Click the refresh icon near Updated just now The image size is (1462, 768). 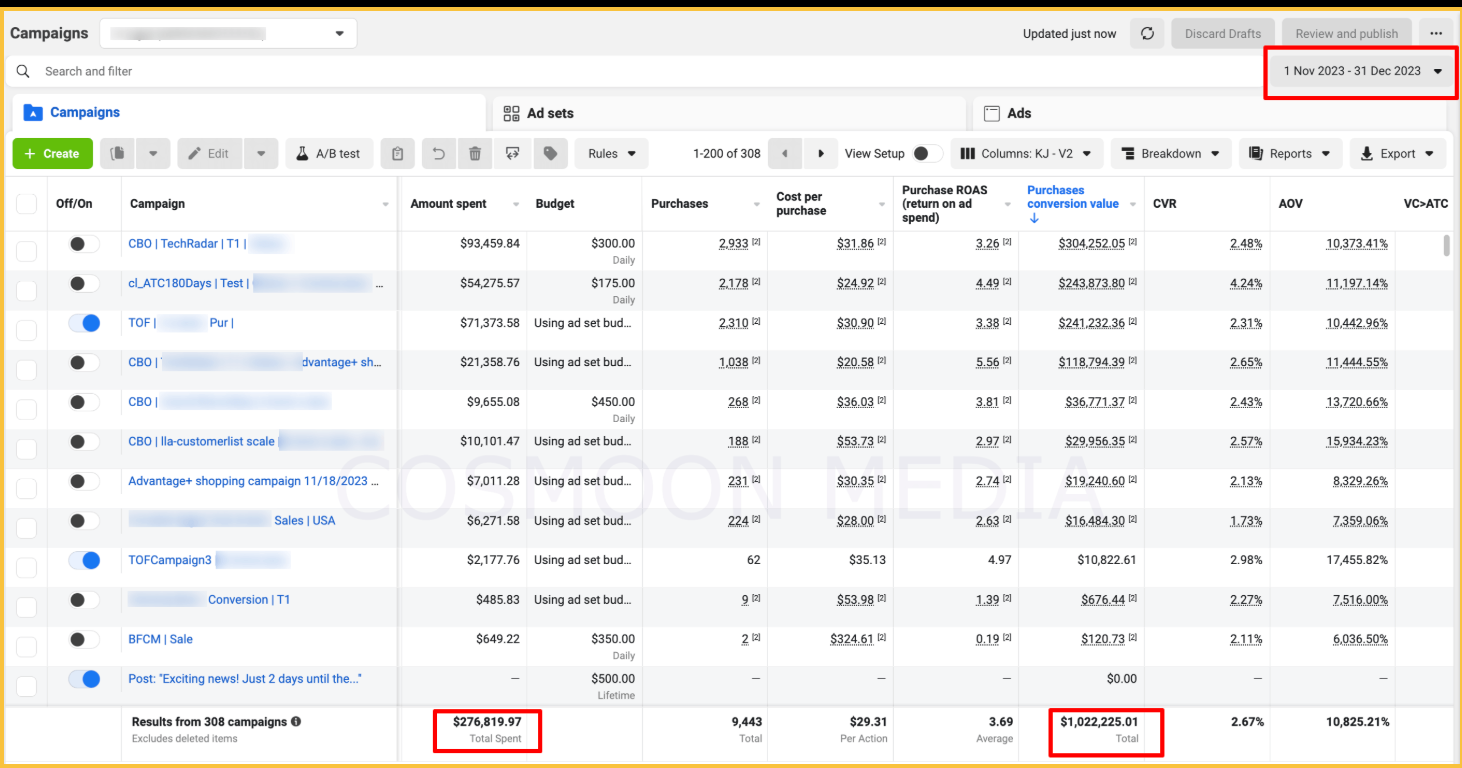tap(1147, 33)
